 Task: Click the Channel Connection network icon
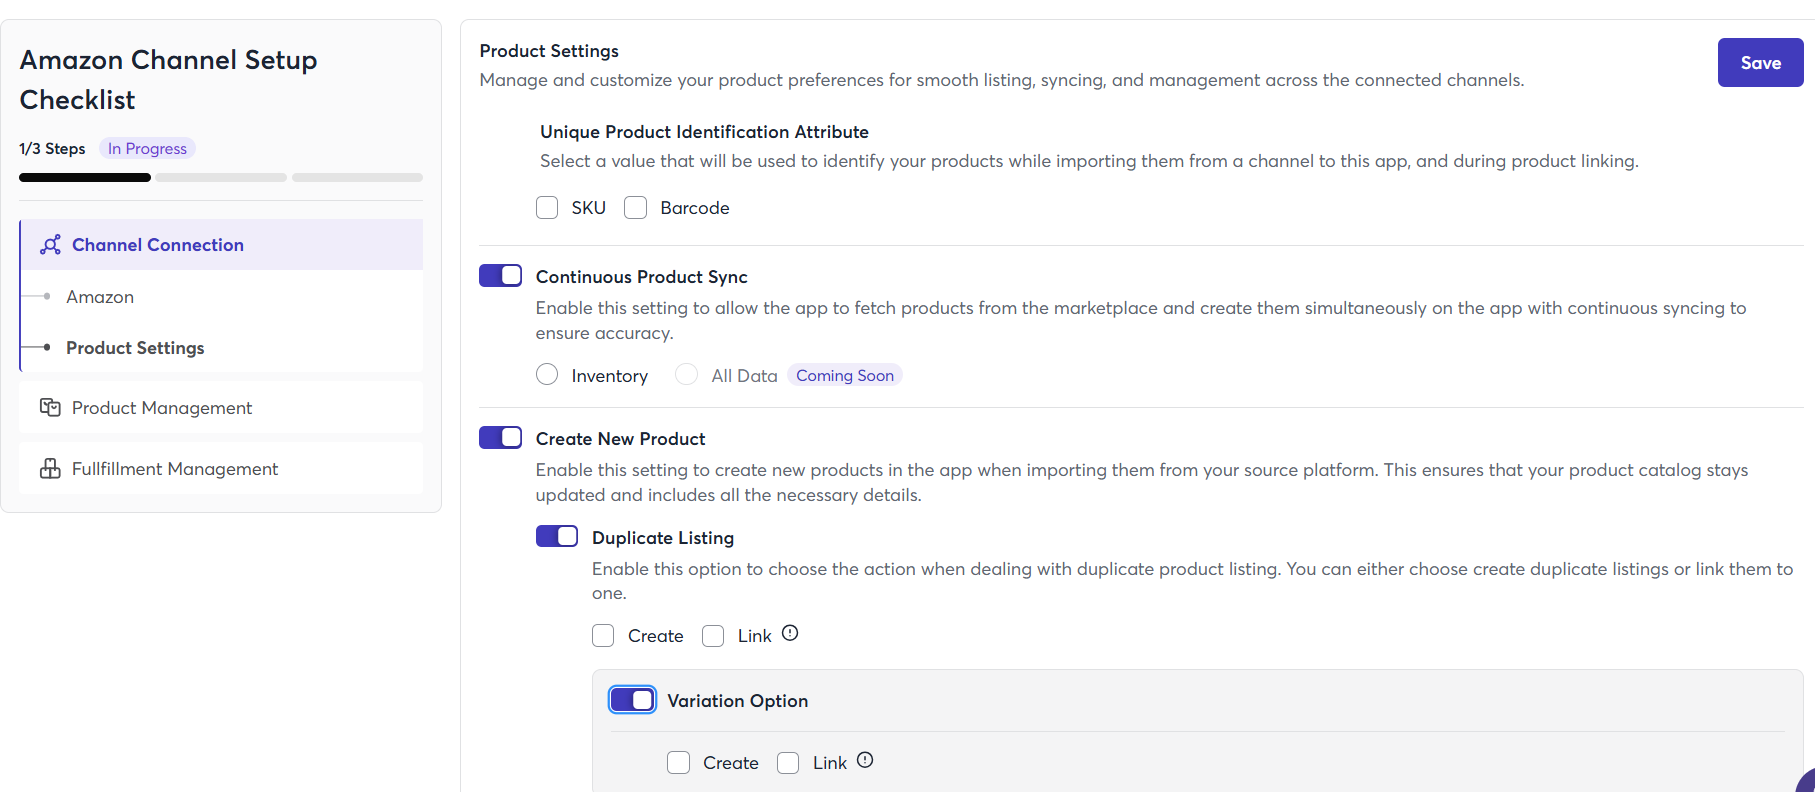[x=50, y=245]
